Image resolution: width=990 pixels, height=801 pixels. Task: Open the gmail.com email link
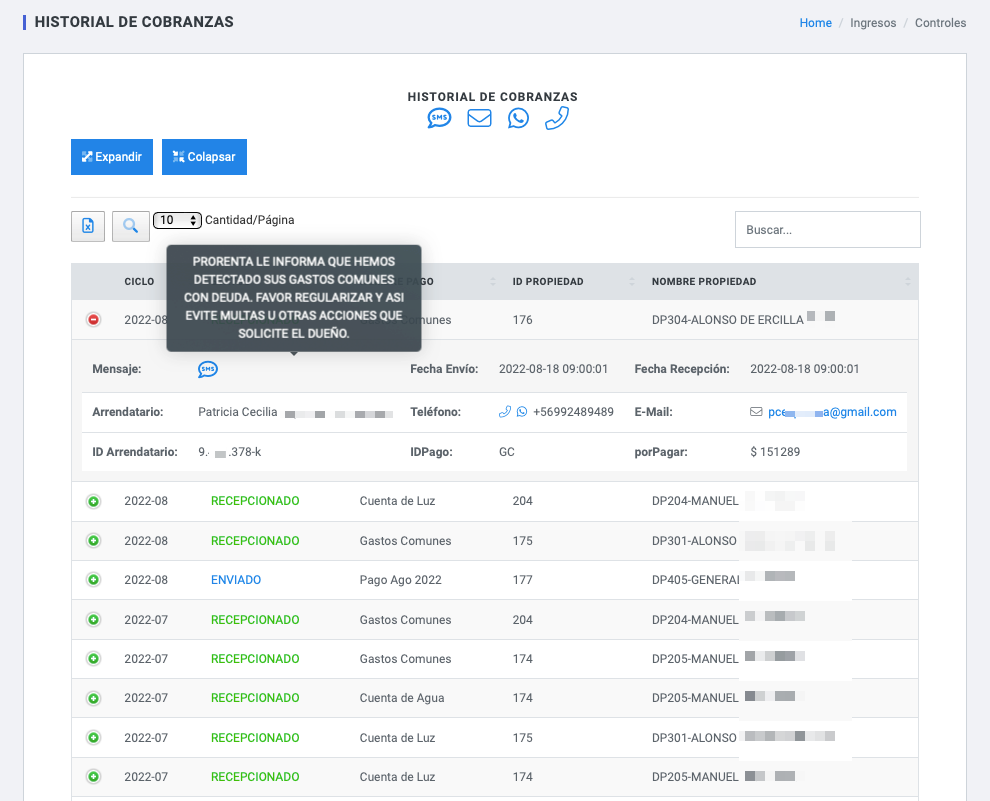832,412
